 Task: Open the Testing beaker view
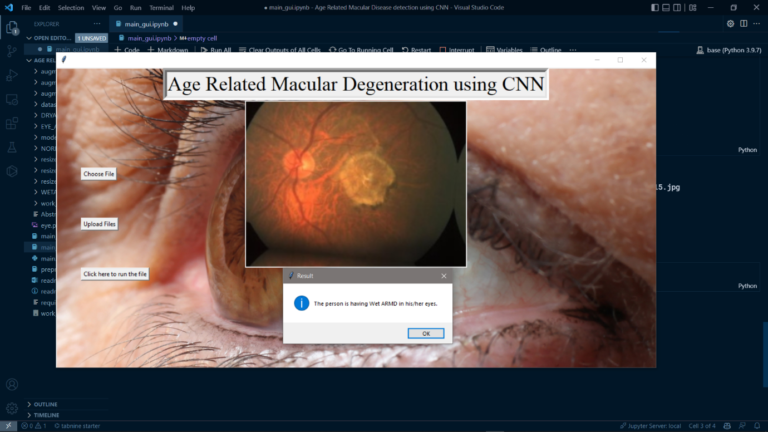point(12,147)
